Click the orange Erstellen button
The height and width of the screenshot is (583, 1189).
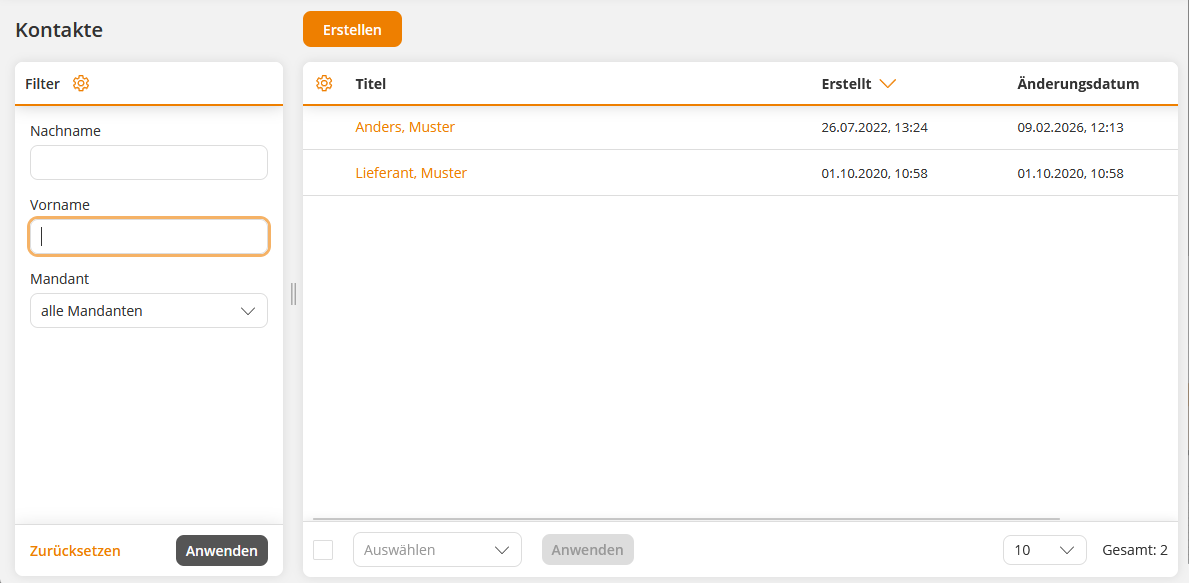click(352, 30)
